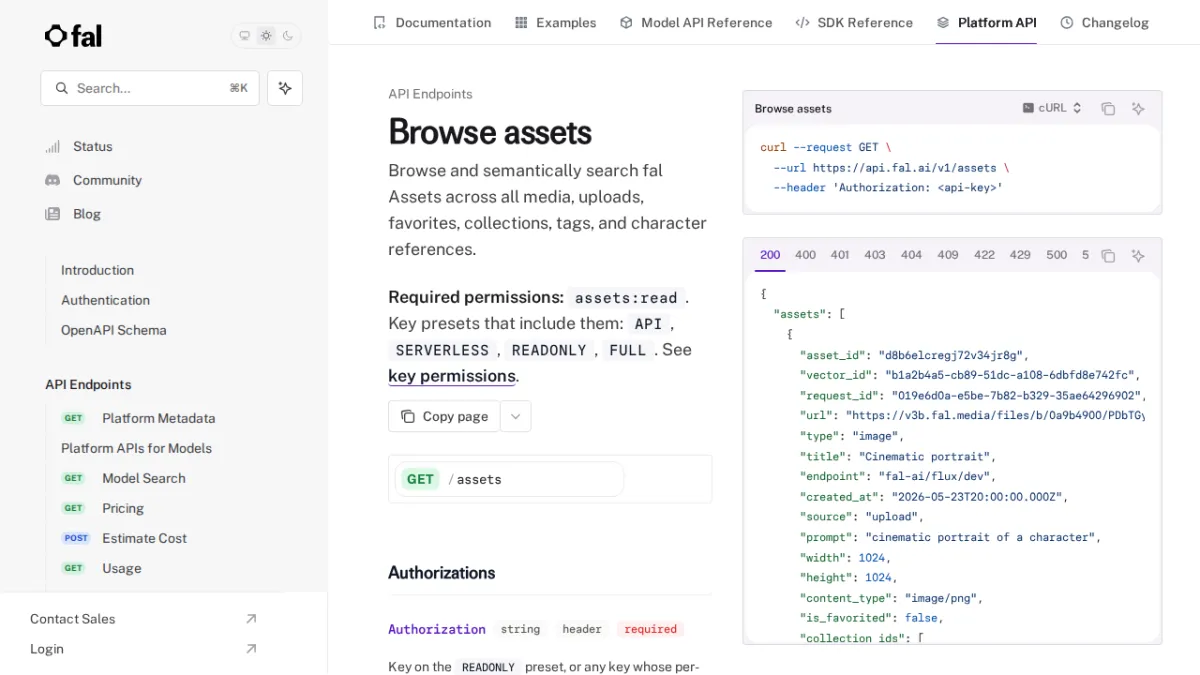The height and width of the screenshot is (675, 1200).
Task: Open Estimate Cost POST endpoint
Action: coord(144,538)
